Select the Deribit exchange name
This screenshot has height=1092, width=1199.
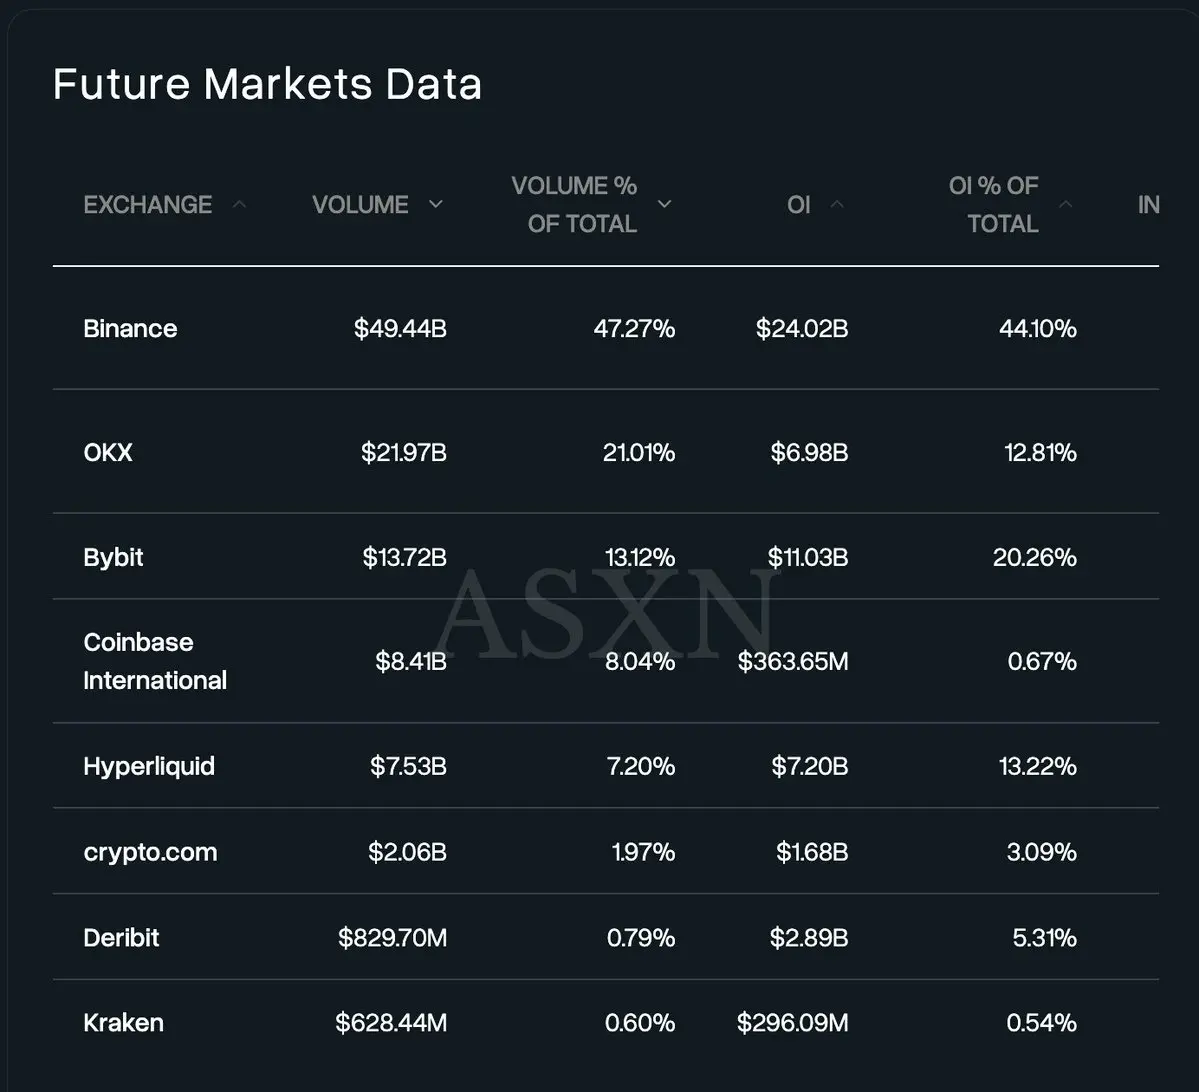121,938
